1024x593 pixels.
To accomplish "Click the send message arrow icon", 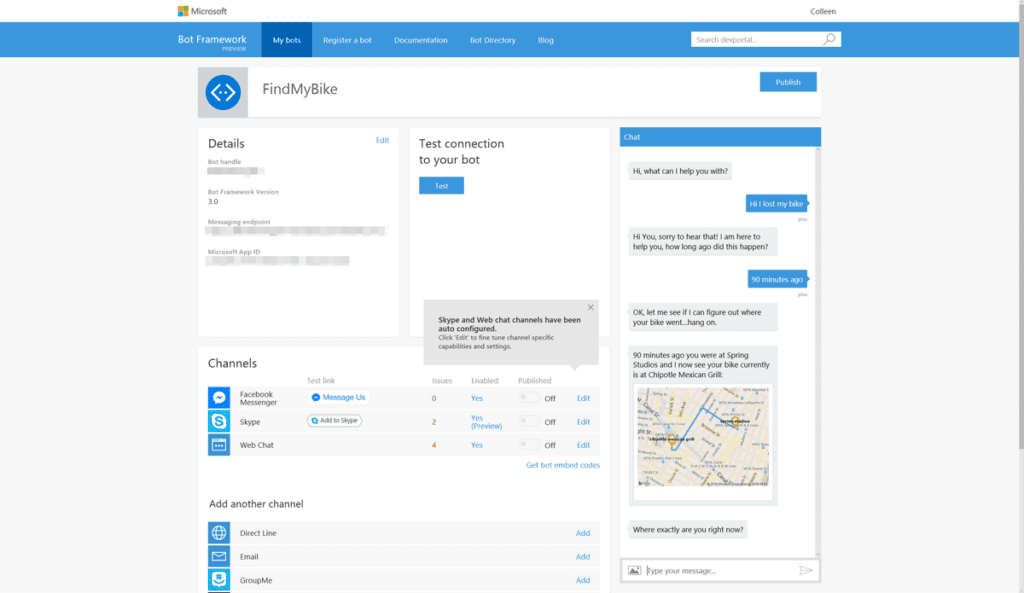I will (806, 570).
